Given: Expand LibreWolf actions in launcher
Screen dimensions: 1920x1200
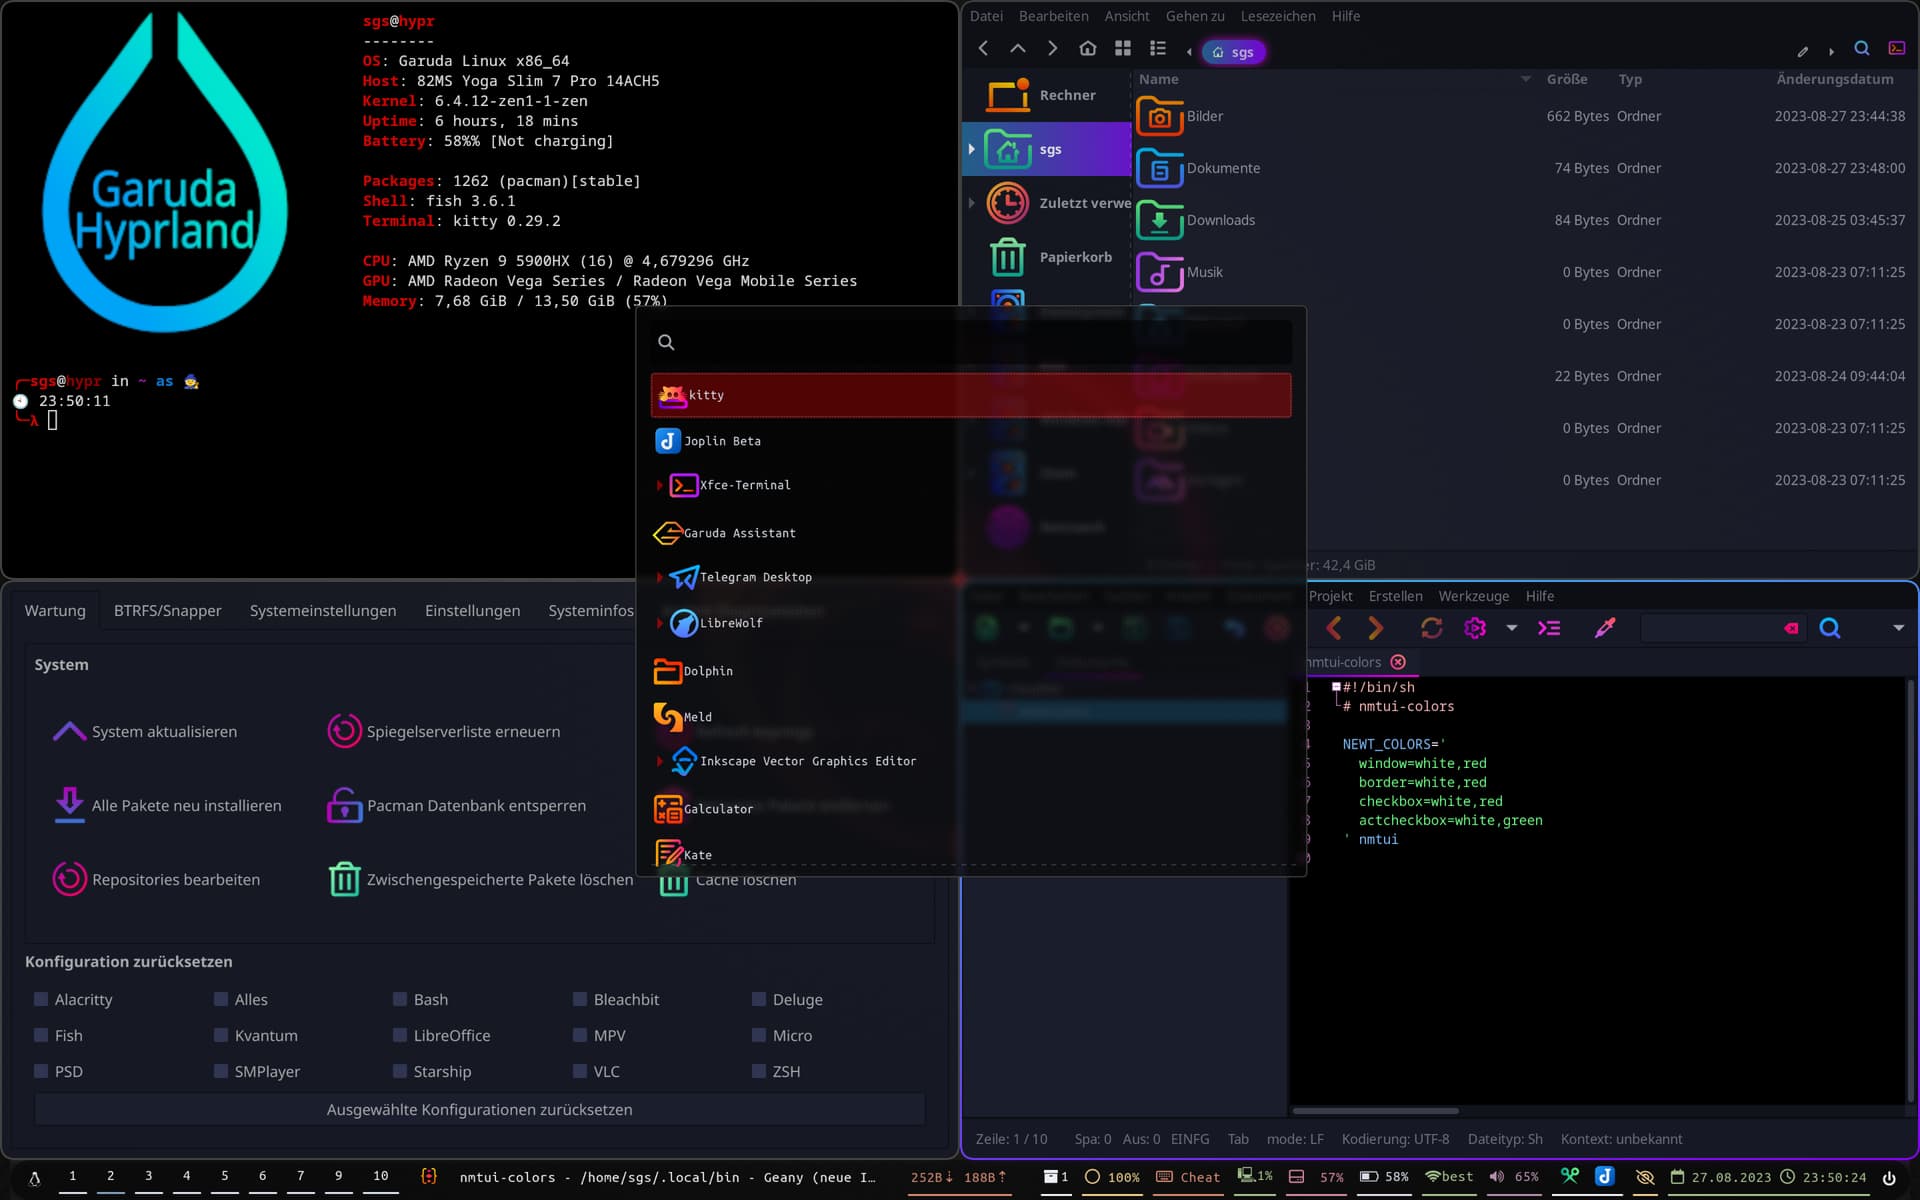Looking at the screenshot, I should tap(659, 623).
